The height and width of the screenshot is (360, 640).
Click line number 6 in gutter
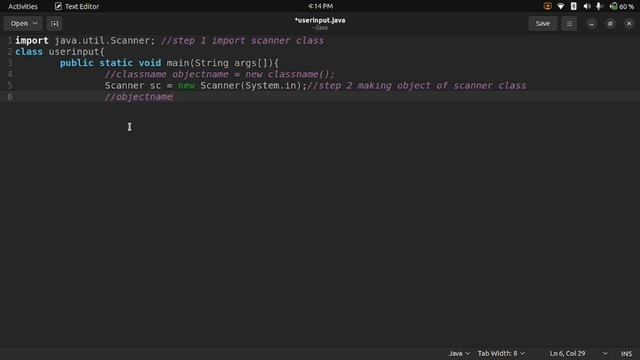10,97
